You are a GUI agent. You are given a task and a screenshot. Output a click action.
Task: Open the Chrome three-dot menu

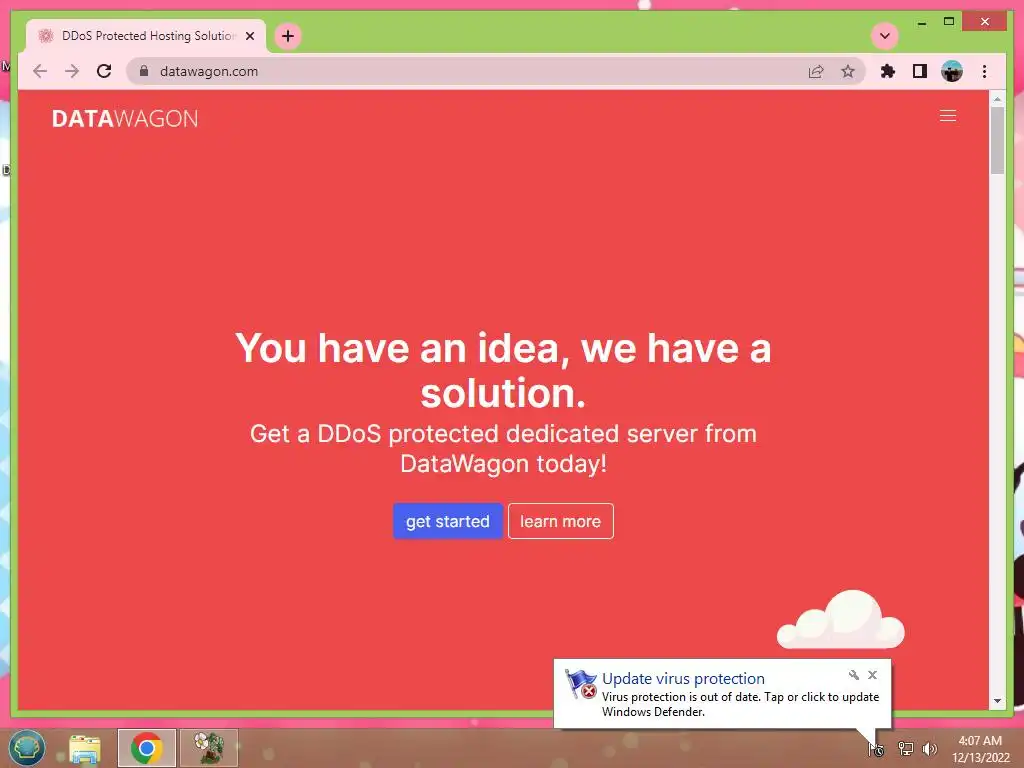(984, 71)
